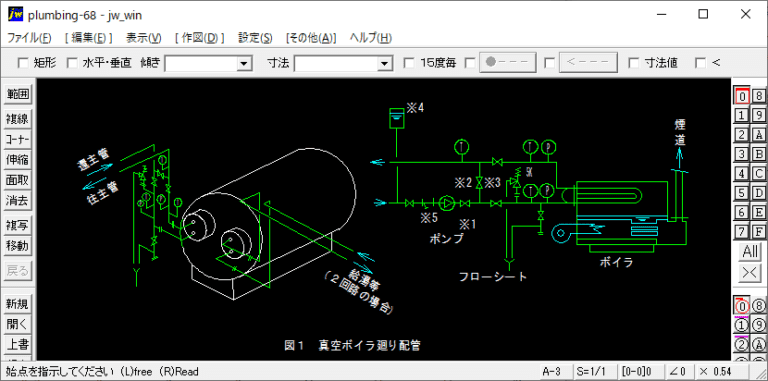The width and height of the screenshot is (768, 381).
Task: Click the <--- arrow style button
Action: tap(588, 63)
